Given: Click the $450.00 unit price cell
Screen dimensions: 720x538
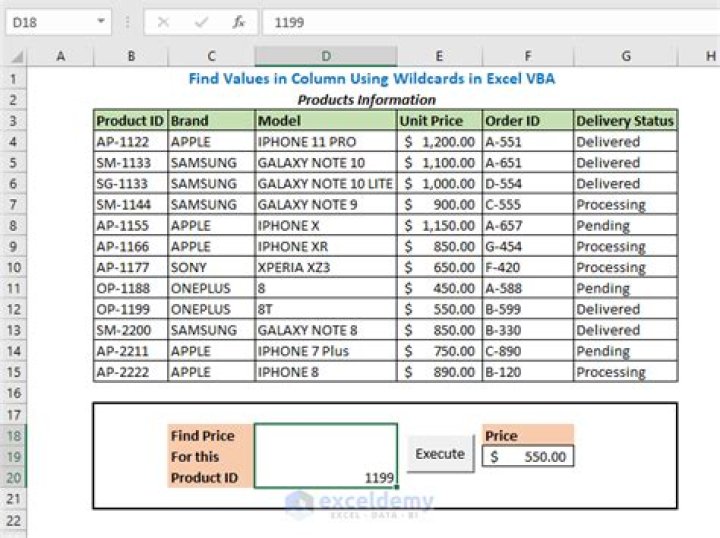Looking at the screenshot, I should click(x=439, y=289).
